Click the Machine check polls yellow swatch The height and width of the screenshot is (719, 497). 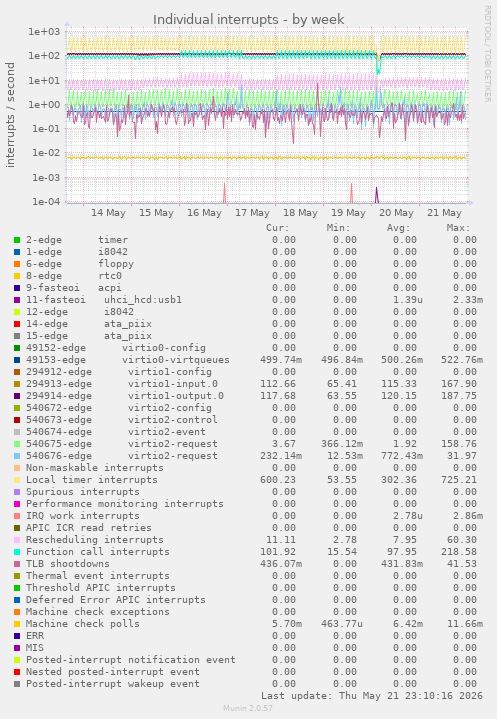click(x=17, y=624)
